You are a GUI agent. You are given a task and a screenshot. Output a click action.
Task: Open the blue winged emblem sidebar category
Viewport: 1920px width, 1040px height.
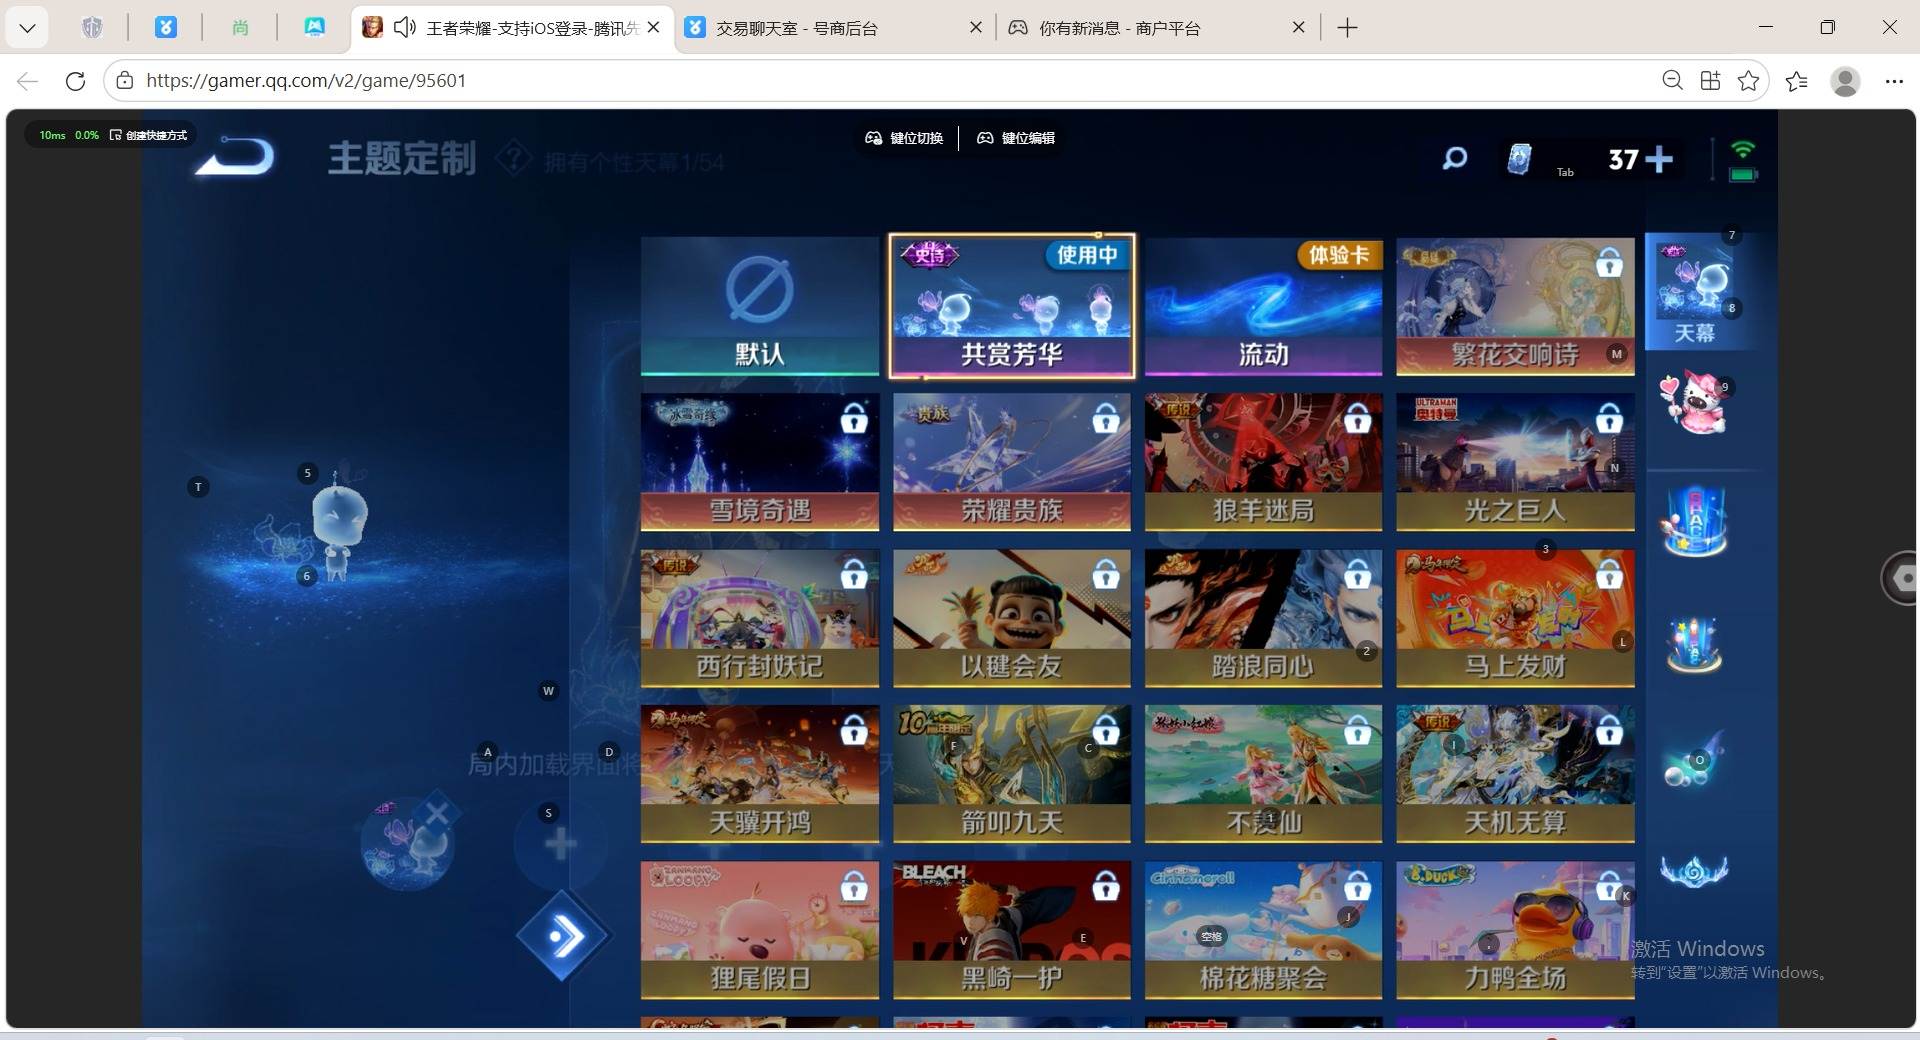1694,871
